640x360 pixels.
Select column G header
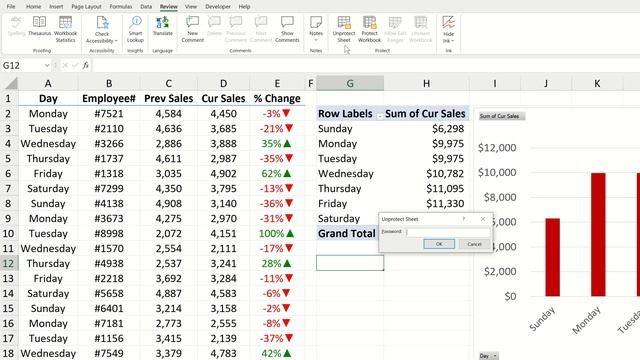pos(350,84)
